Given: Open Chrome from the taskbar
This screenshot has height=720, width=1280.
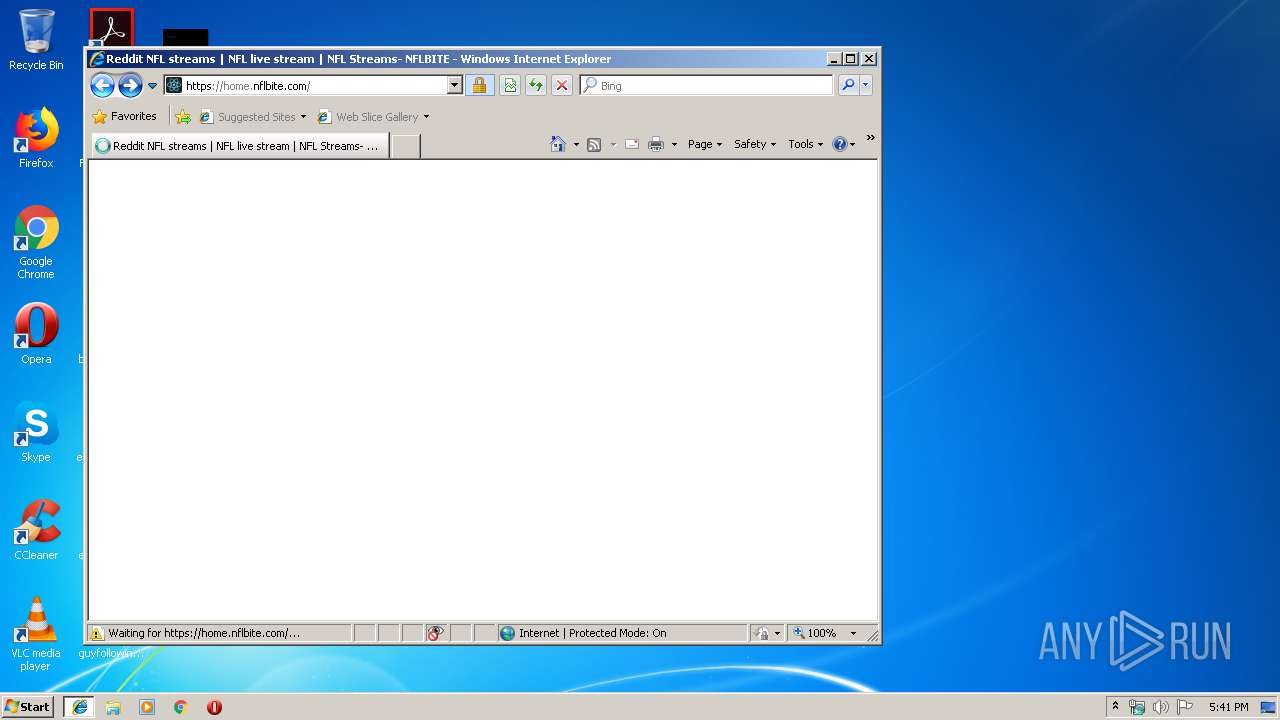Looking at the screenshot, I should point(181,707).
